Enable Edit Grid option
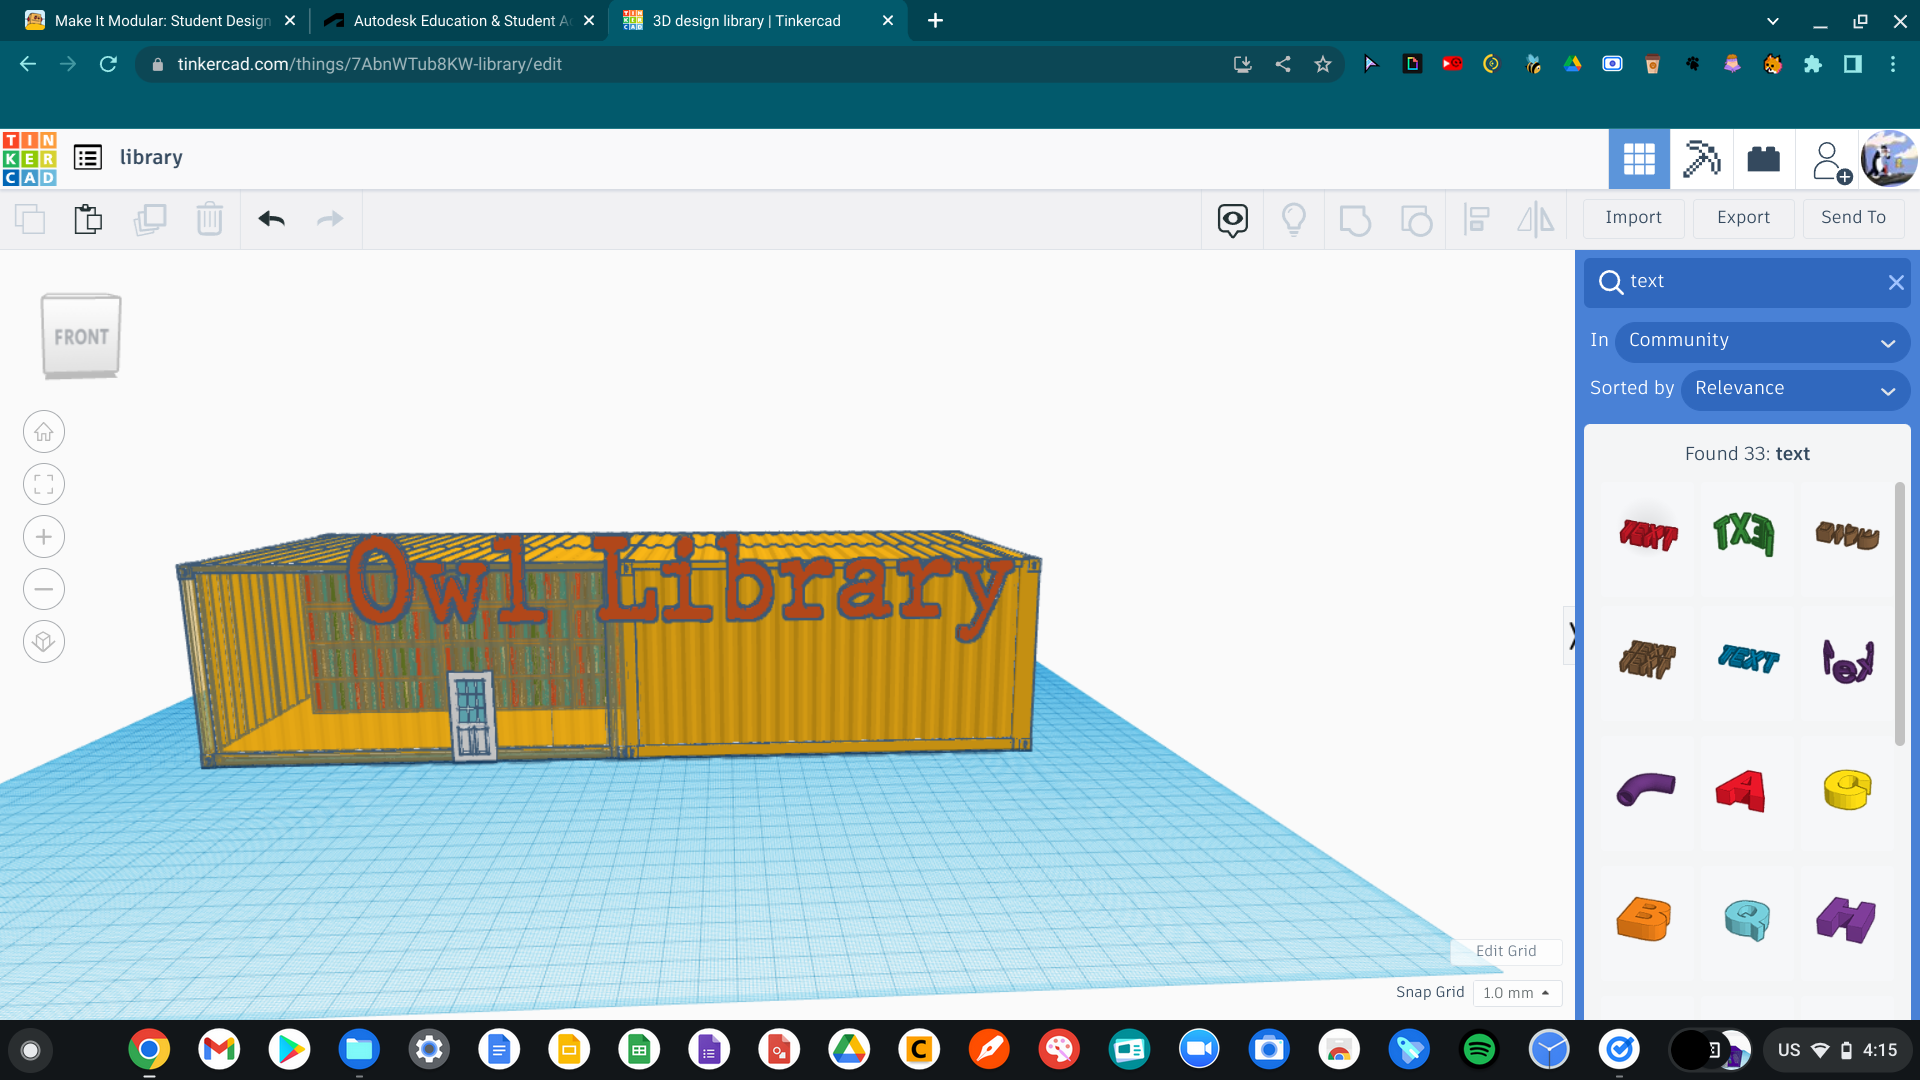Viewport: 1920px width, 1080px height. click(x=1505, y=949)
